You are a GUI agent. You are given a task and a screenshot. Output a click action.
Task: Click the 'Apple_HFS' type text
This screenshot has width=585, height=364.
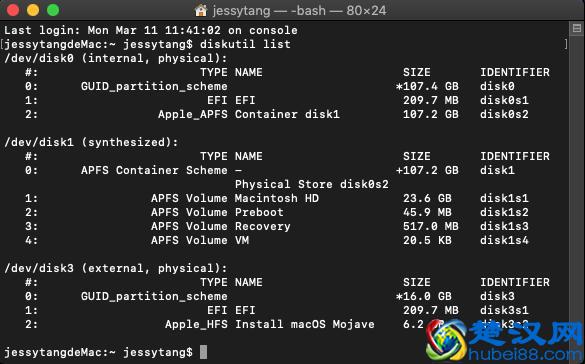[x=196, y=324]
